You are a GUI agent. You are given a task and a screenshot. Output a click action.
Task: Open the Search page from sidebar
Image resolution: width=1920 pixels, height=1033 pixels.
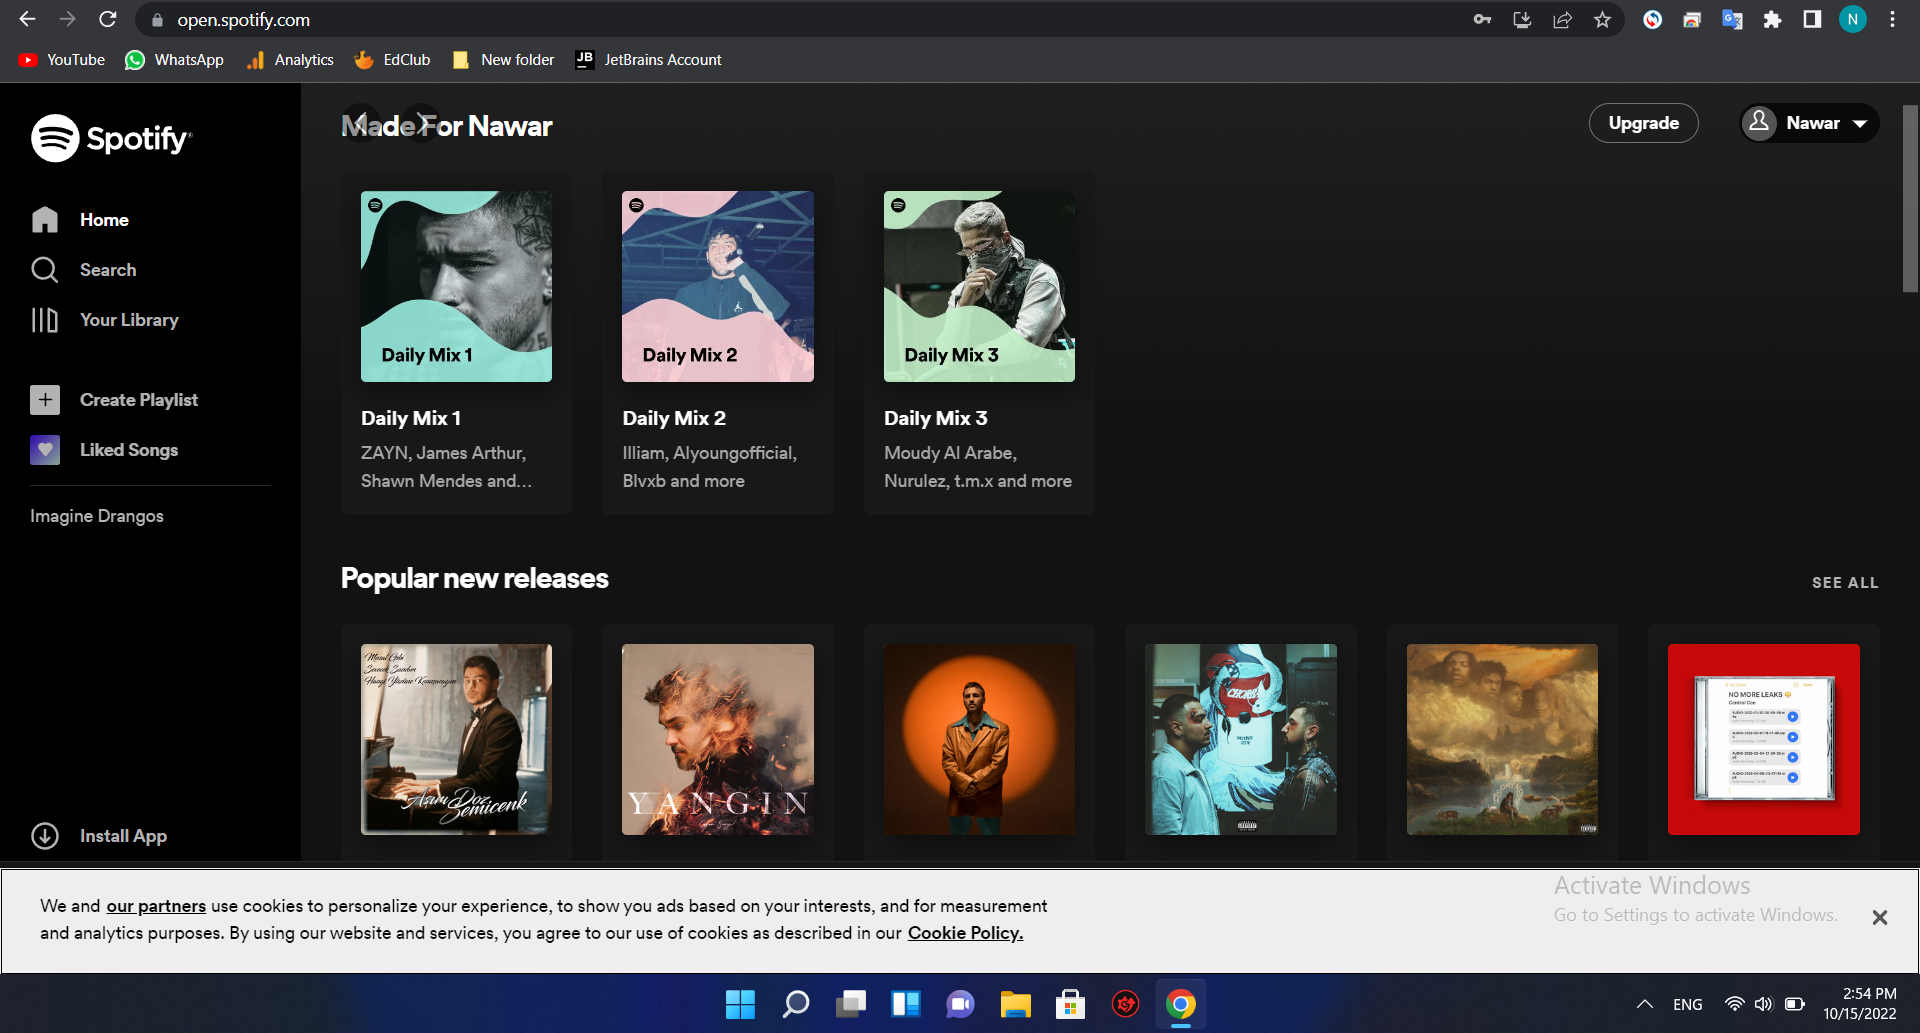tap(107, 270)
